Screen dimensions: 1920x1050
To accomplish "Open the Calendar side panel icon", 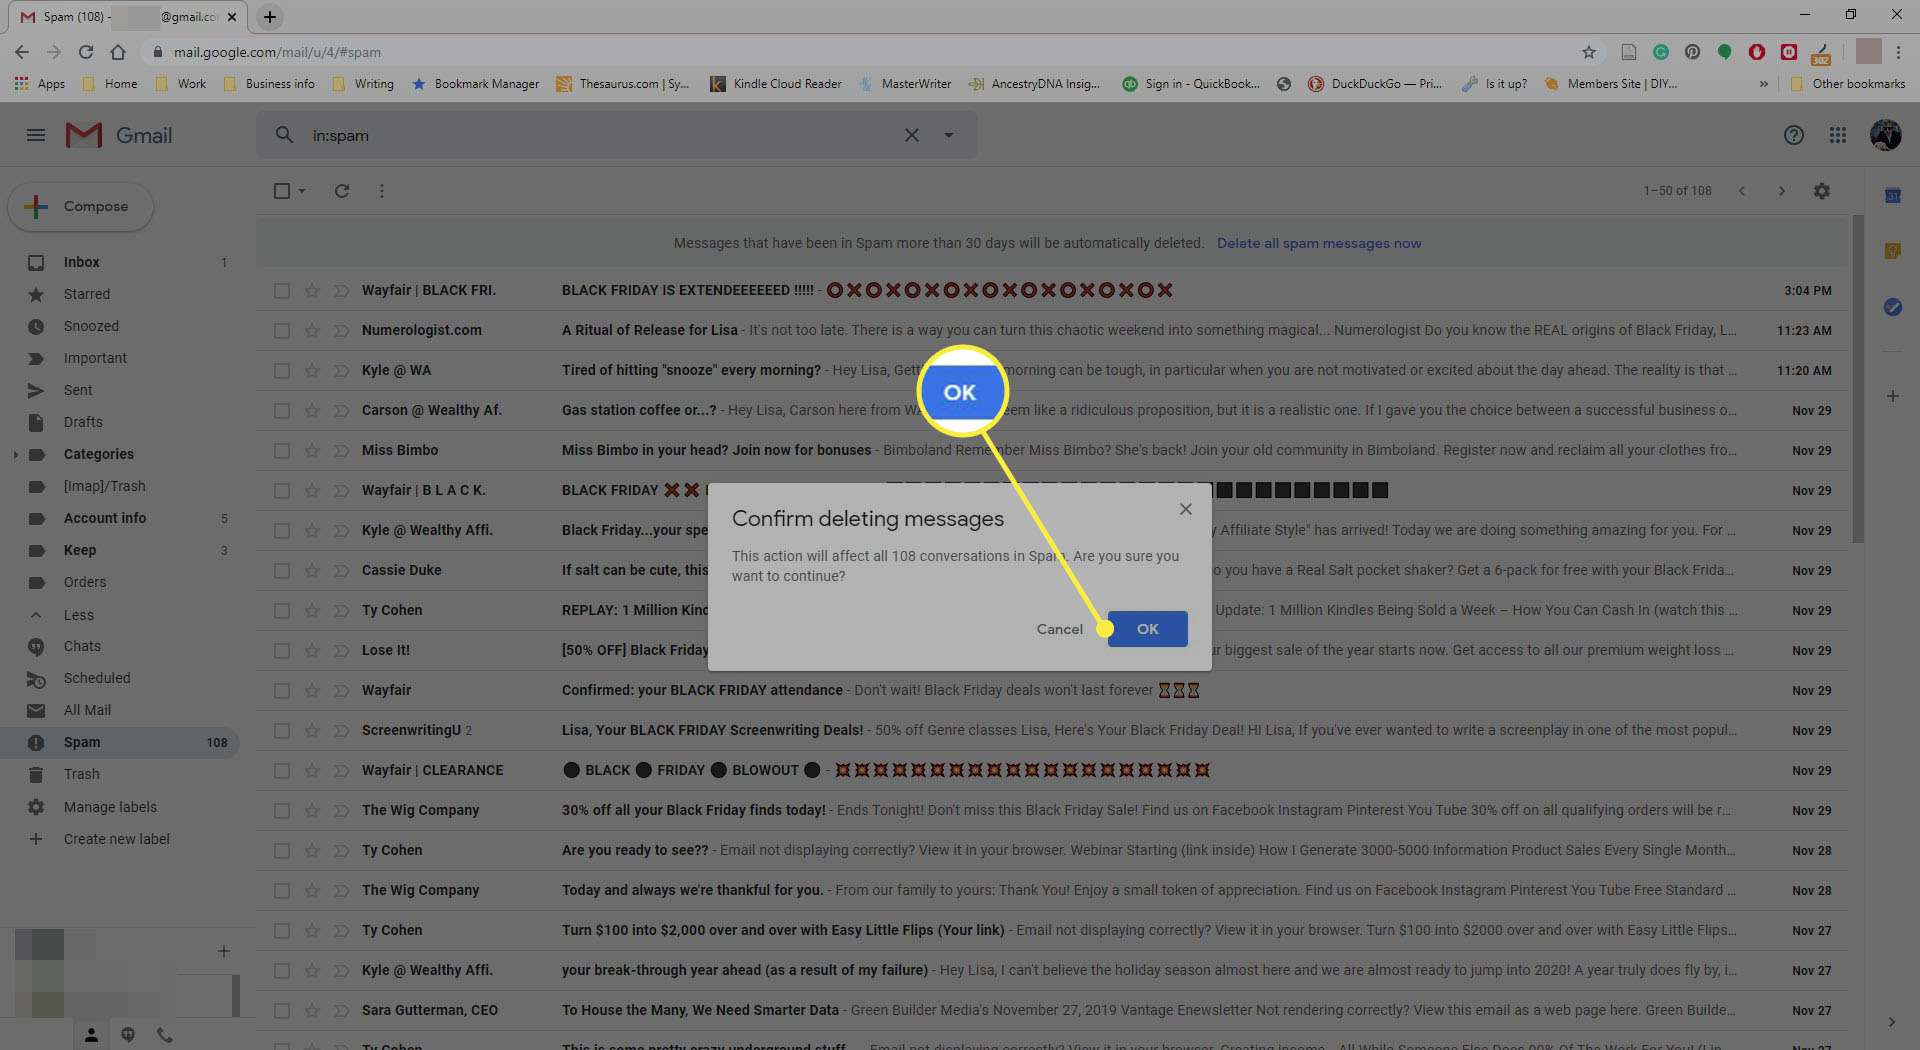I will tap(1892, 196).
